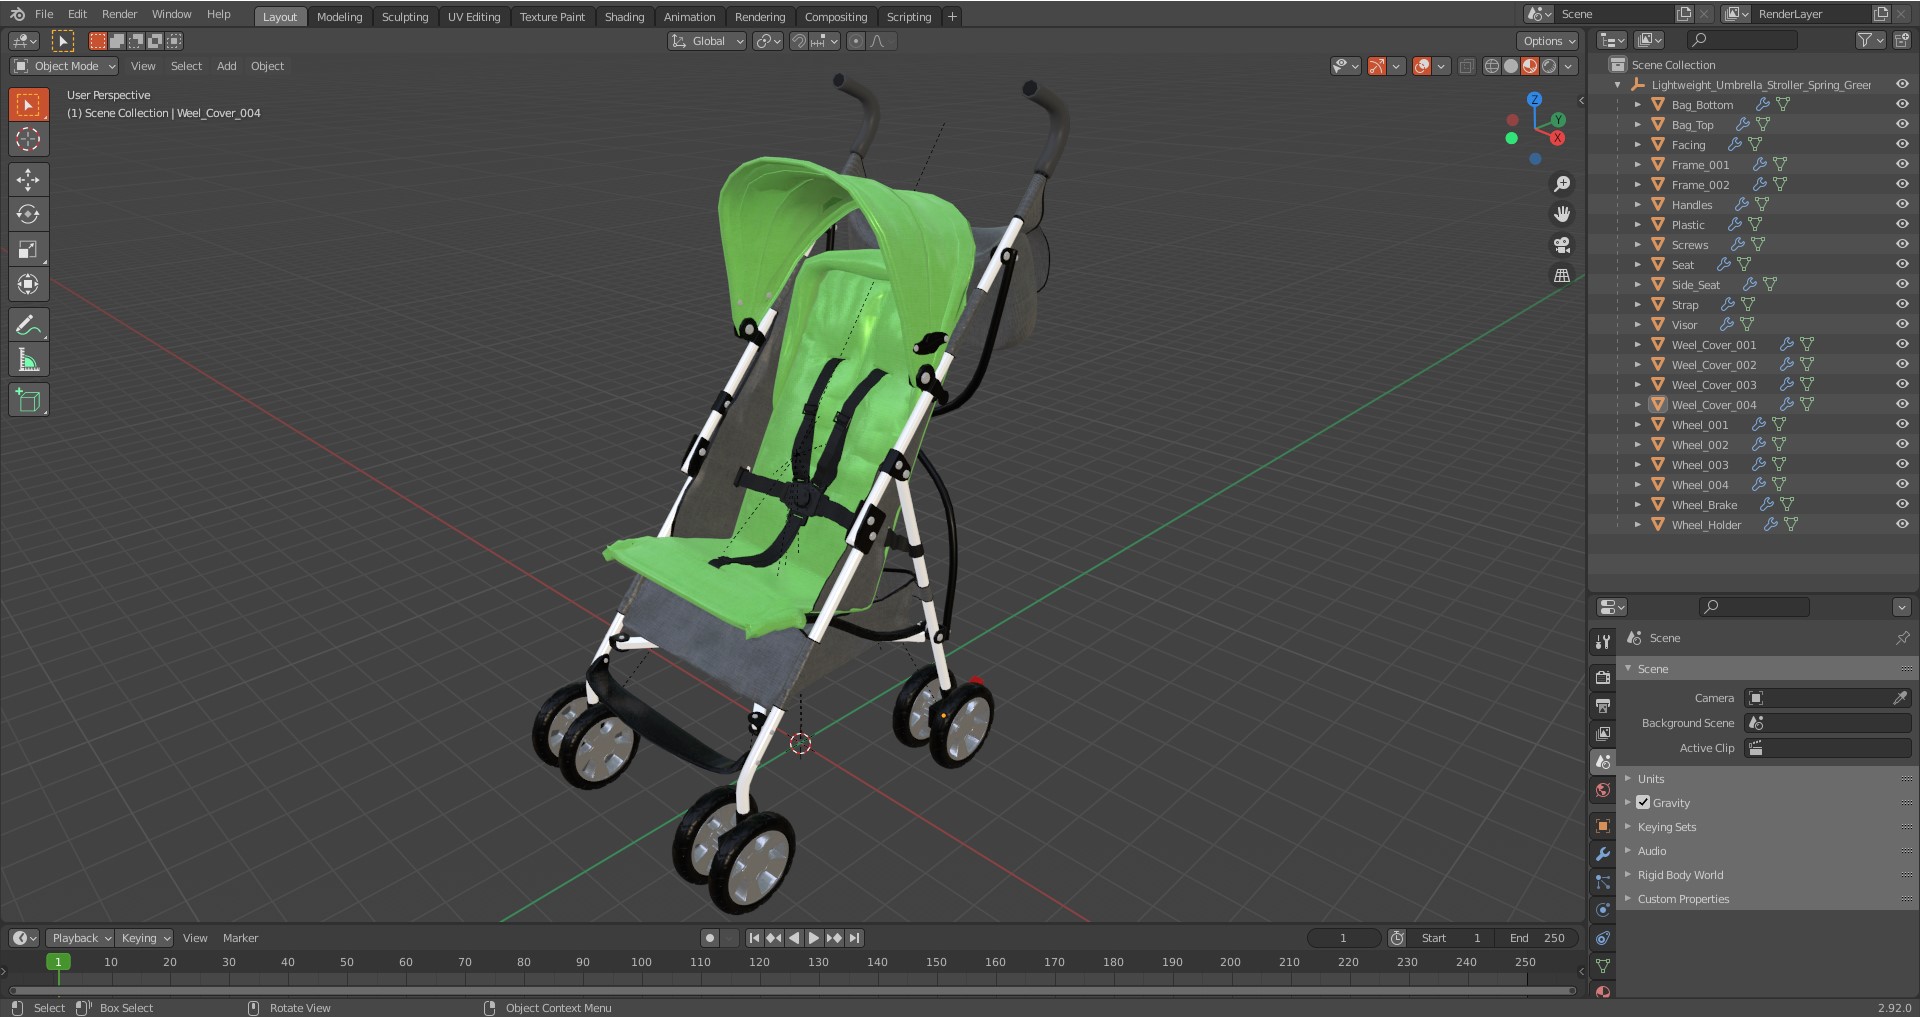Open timeline Marker menu
Viewport: 1920px width, 1017px height.
click(x=240, y=938)
